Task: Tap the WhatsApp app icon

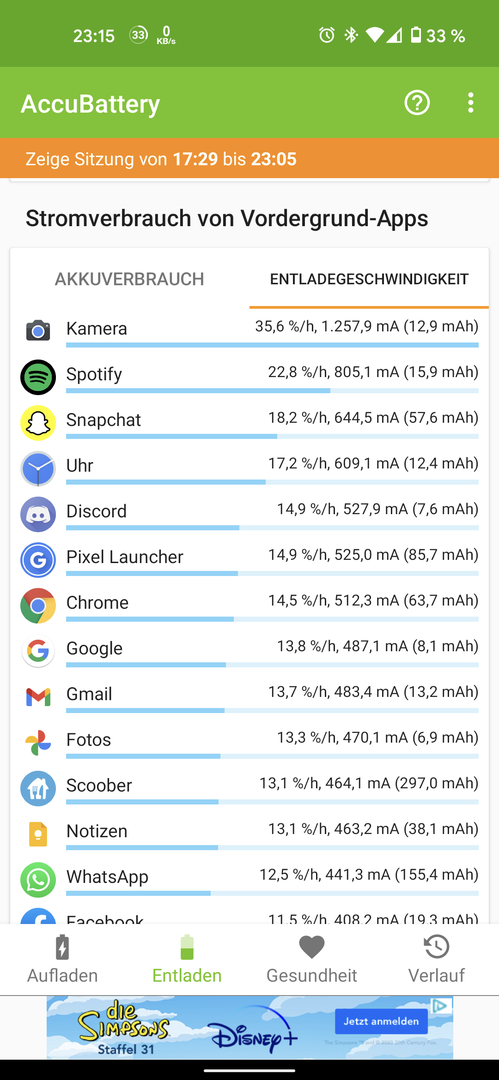Action: (x=38, y=880)
